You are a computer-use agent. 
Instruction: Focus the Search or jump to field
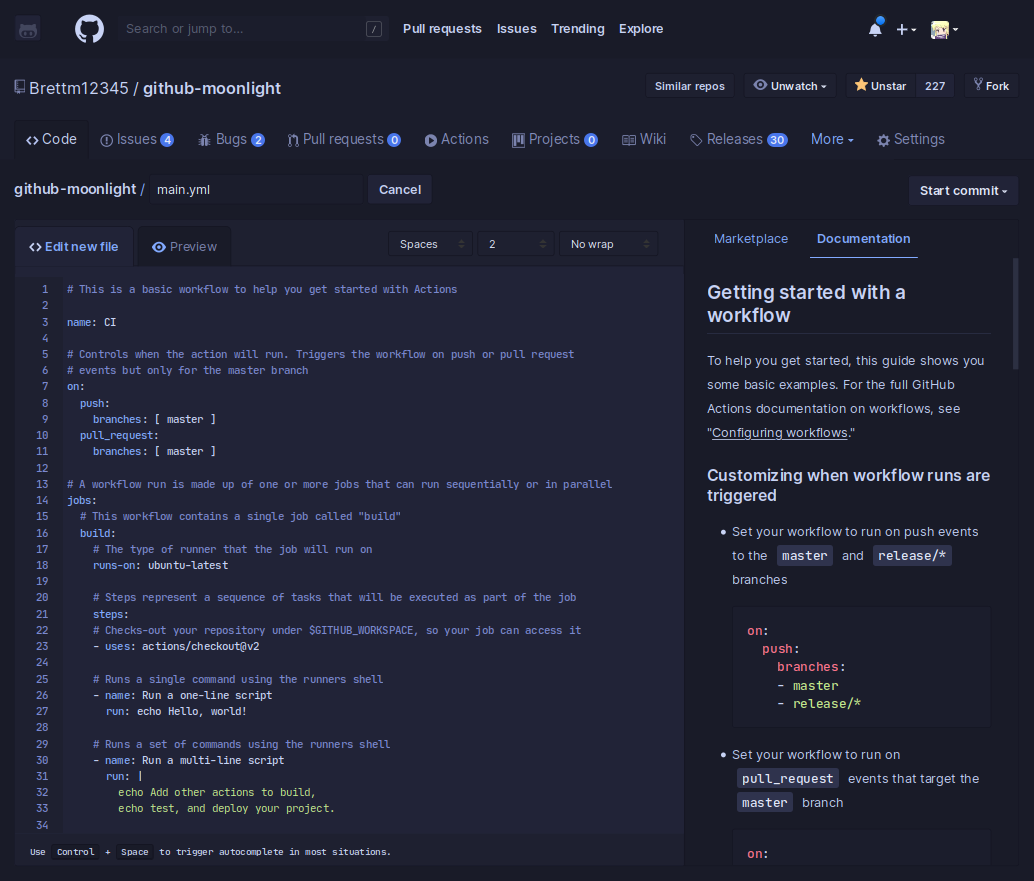tap(253, 29)
